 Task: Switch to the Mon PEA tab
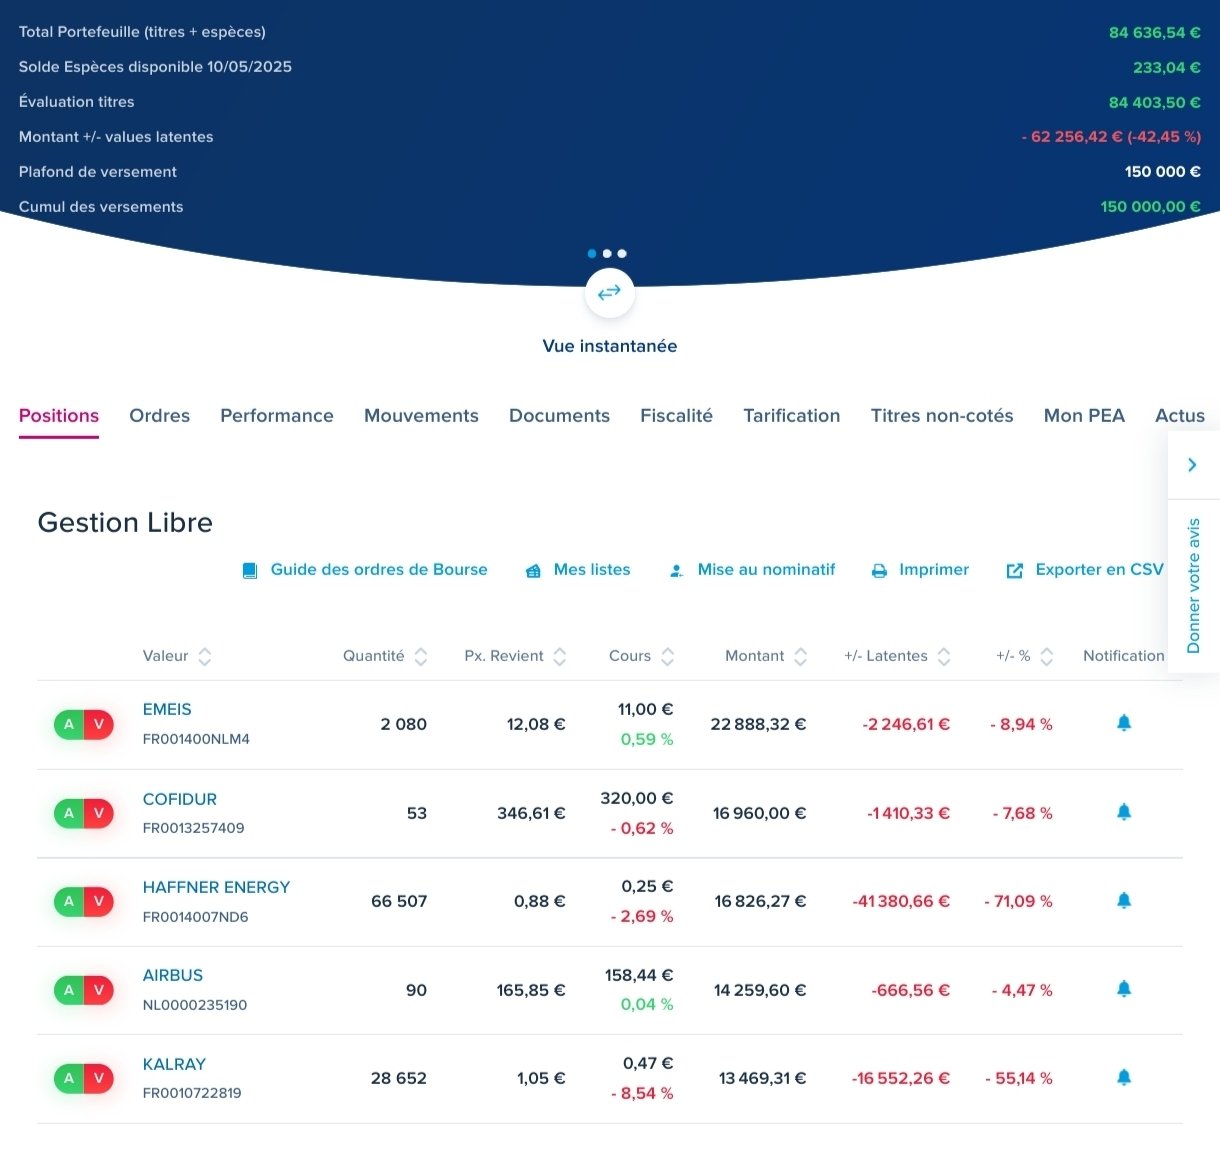pos(1084,416)
